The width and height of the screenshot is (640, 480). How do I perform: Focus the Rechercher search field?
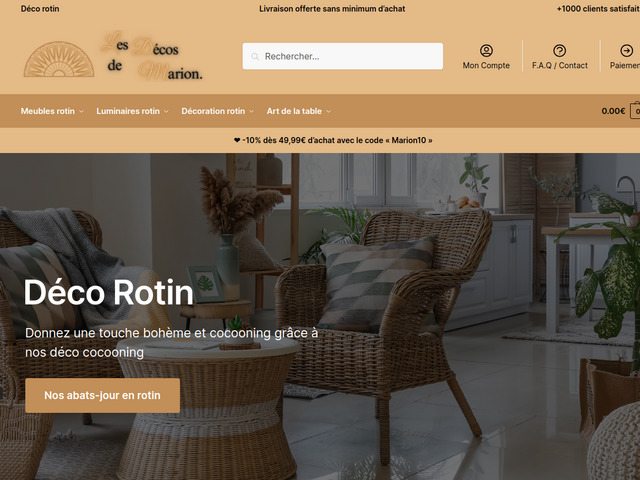click(x=342, y=56)
